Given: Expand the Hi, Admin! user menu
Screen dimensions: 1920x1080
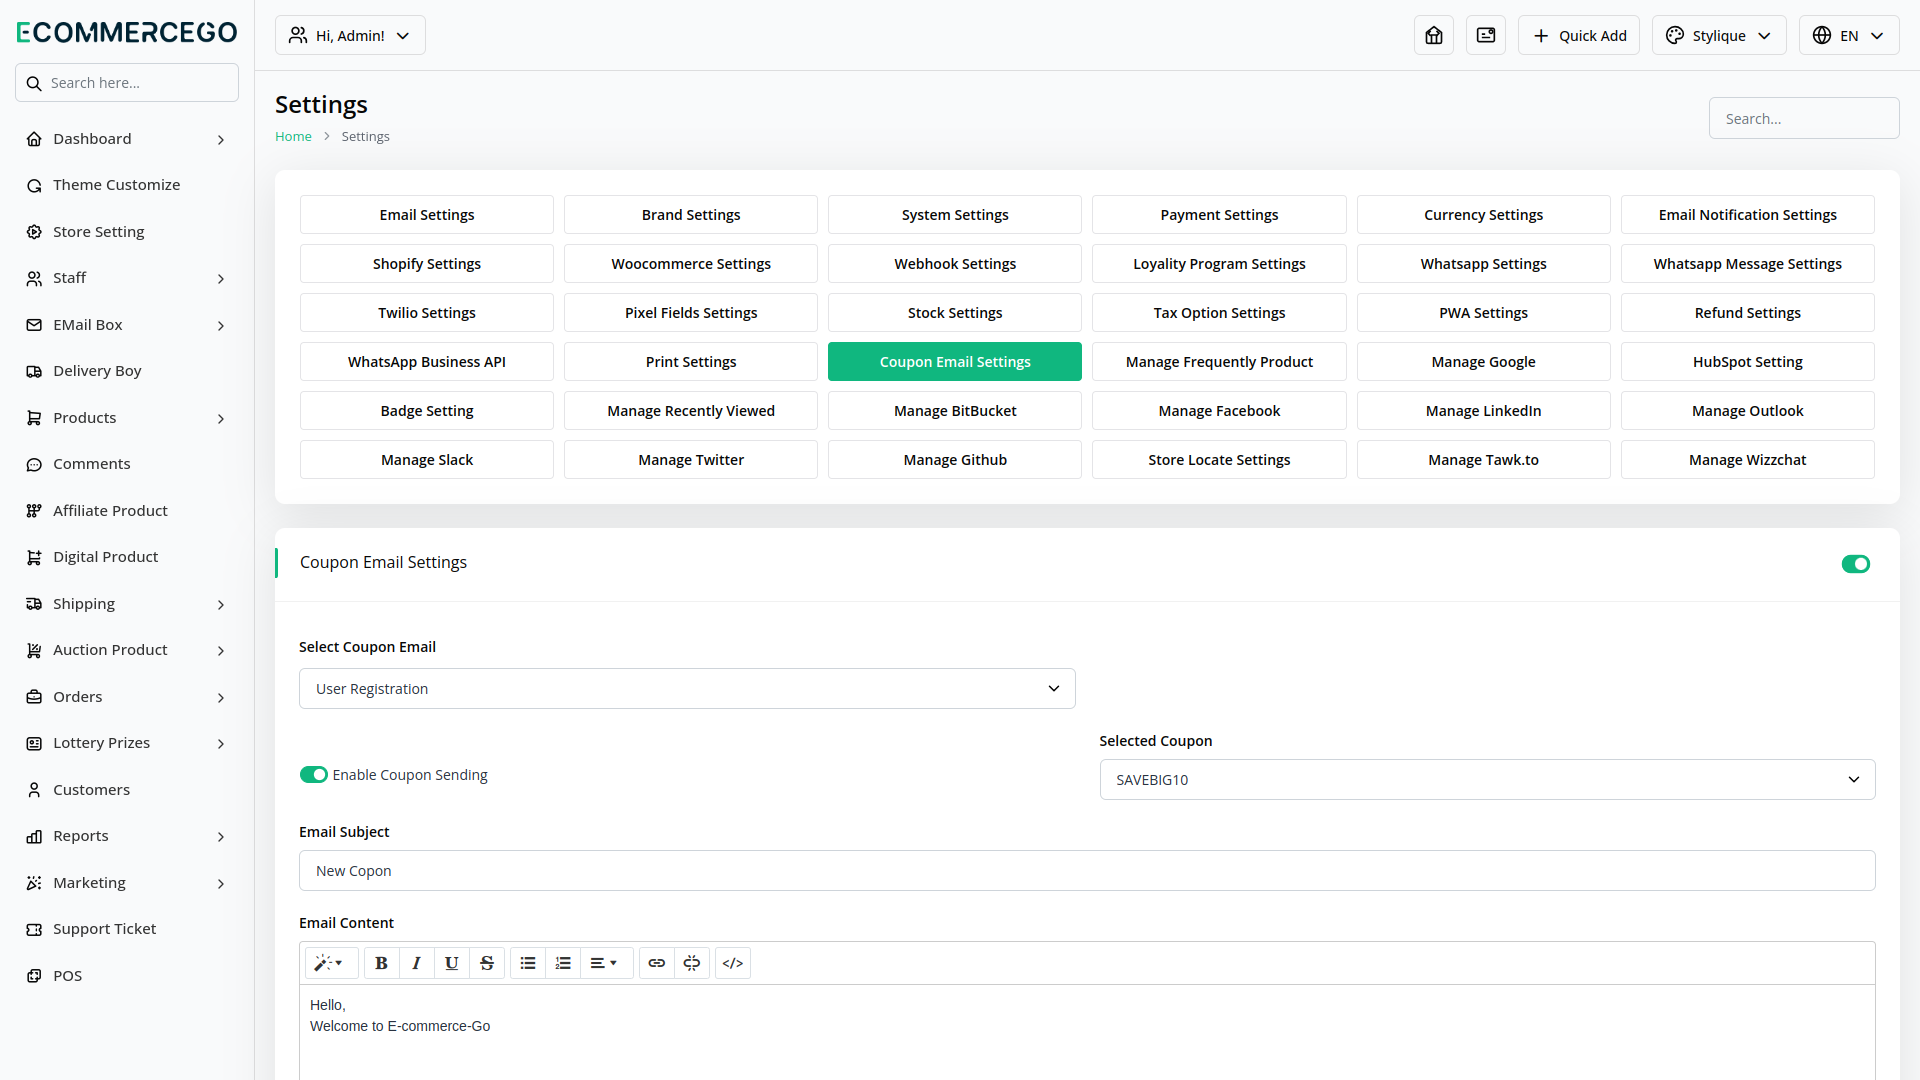Looking at the screenshot, I should pos(350,35).
